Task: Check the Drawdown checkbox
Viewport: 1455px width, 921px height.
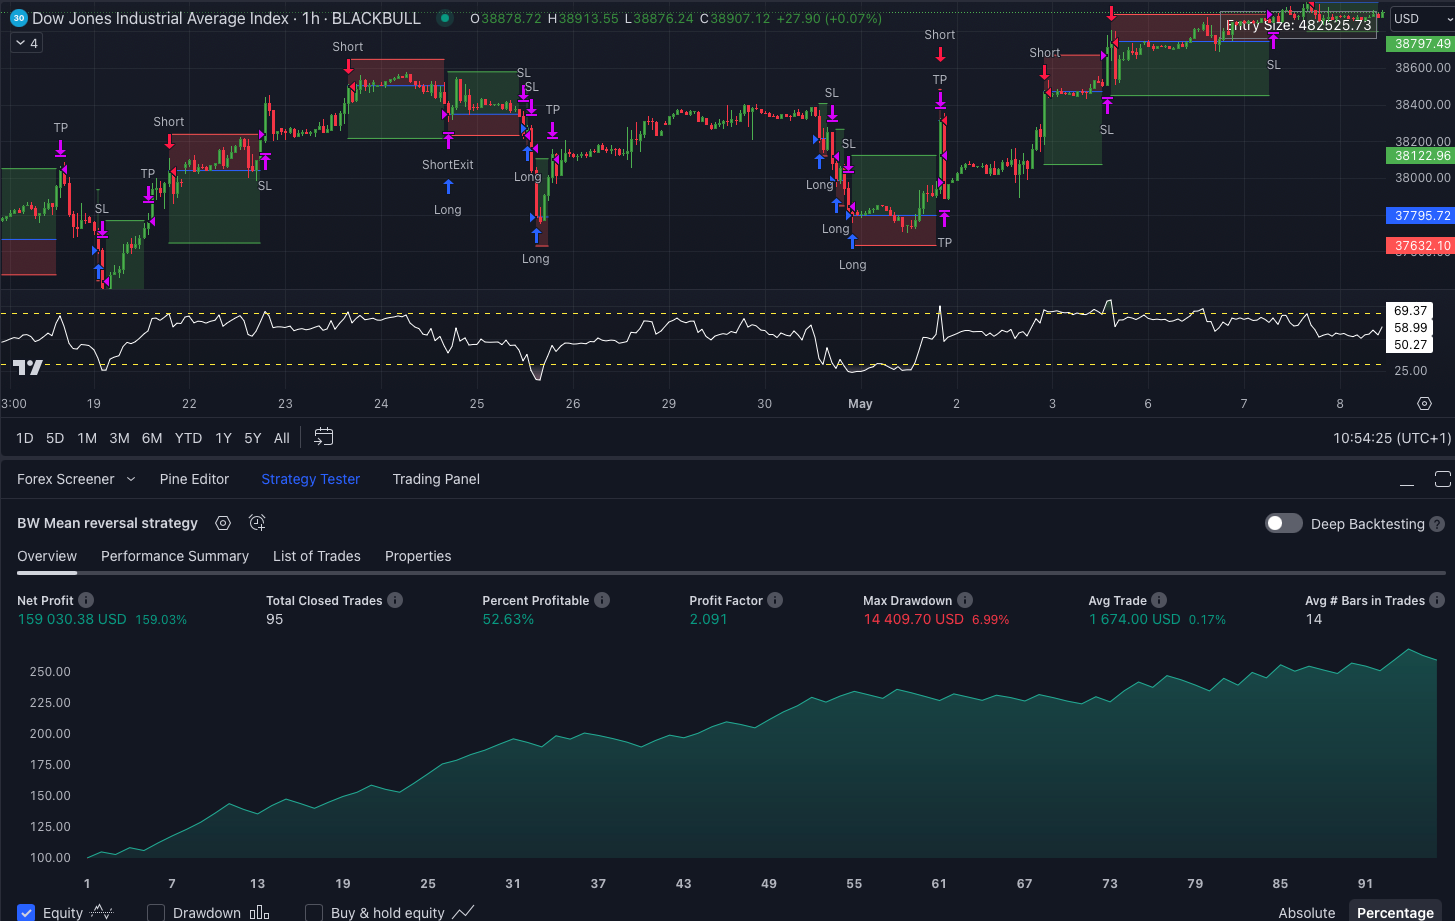Action: tap(156, 912)
